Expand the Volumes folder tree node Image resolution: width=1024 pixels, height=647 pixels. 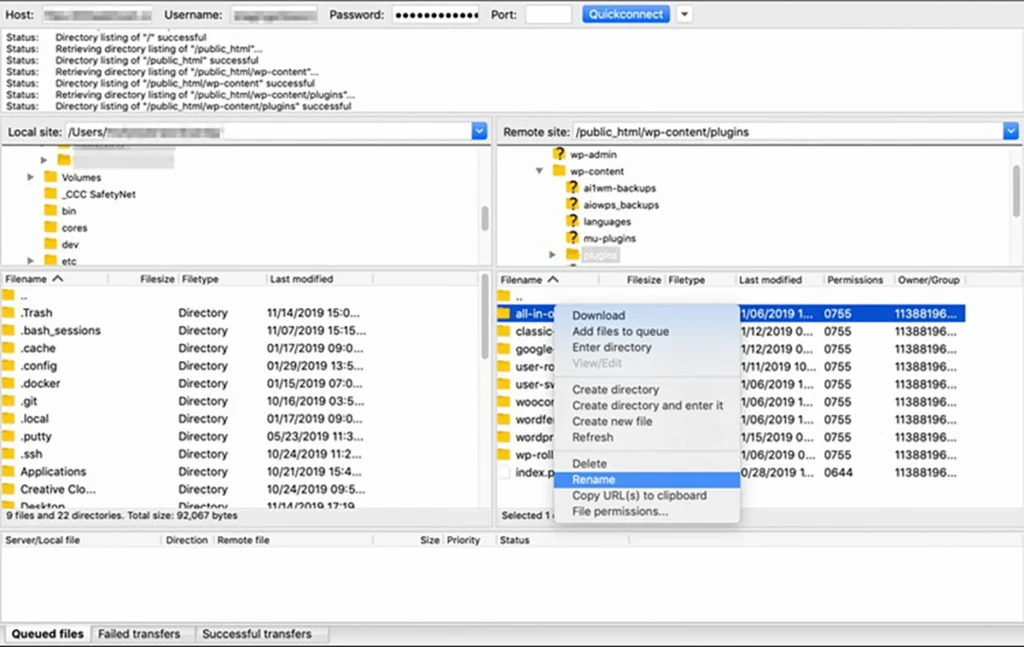click(x=31, y=177)
